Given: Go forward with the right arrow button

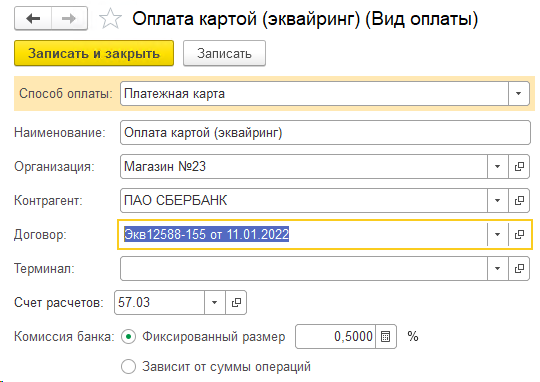Looking at the screenshot, I should (x=69, y=19).
